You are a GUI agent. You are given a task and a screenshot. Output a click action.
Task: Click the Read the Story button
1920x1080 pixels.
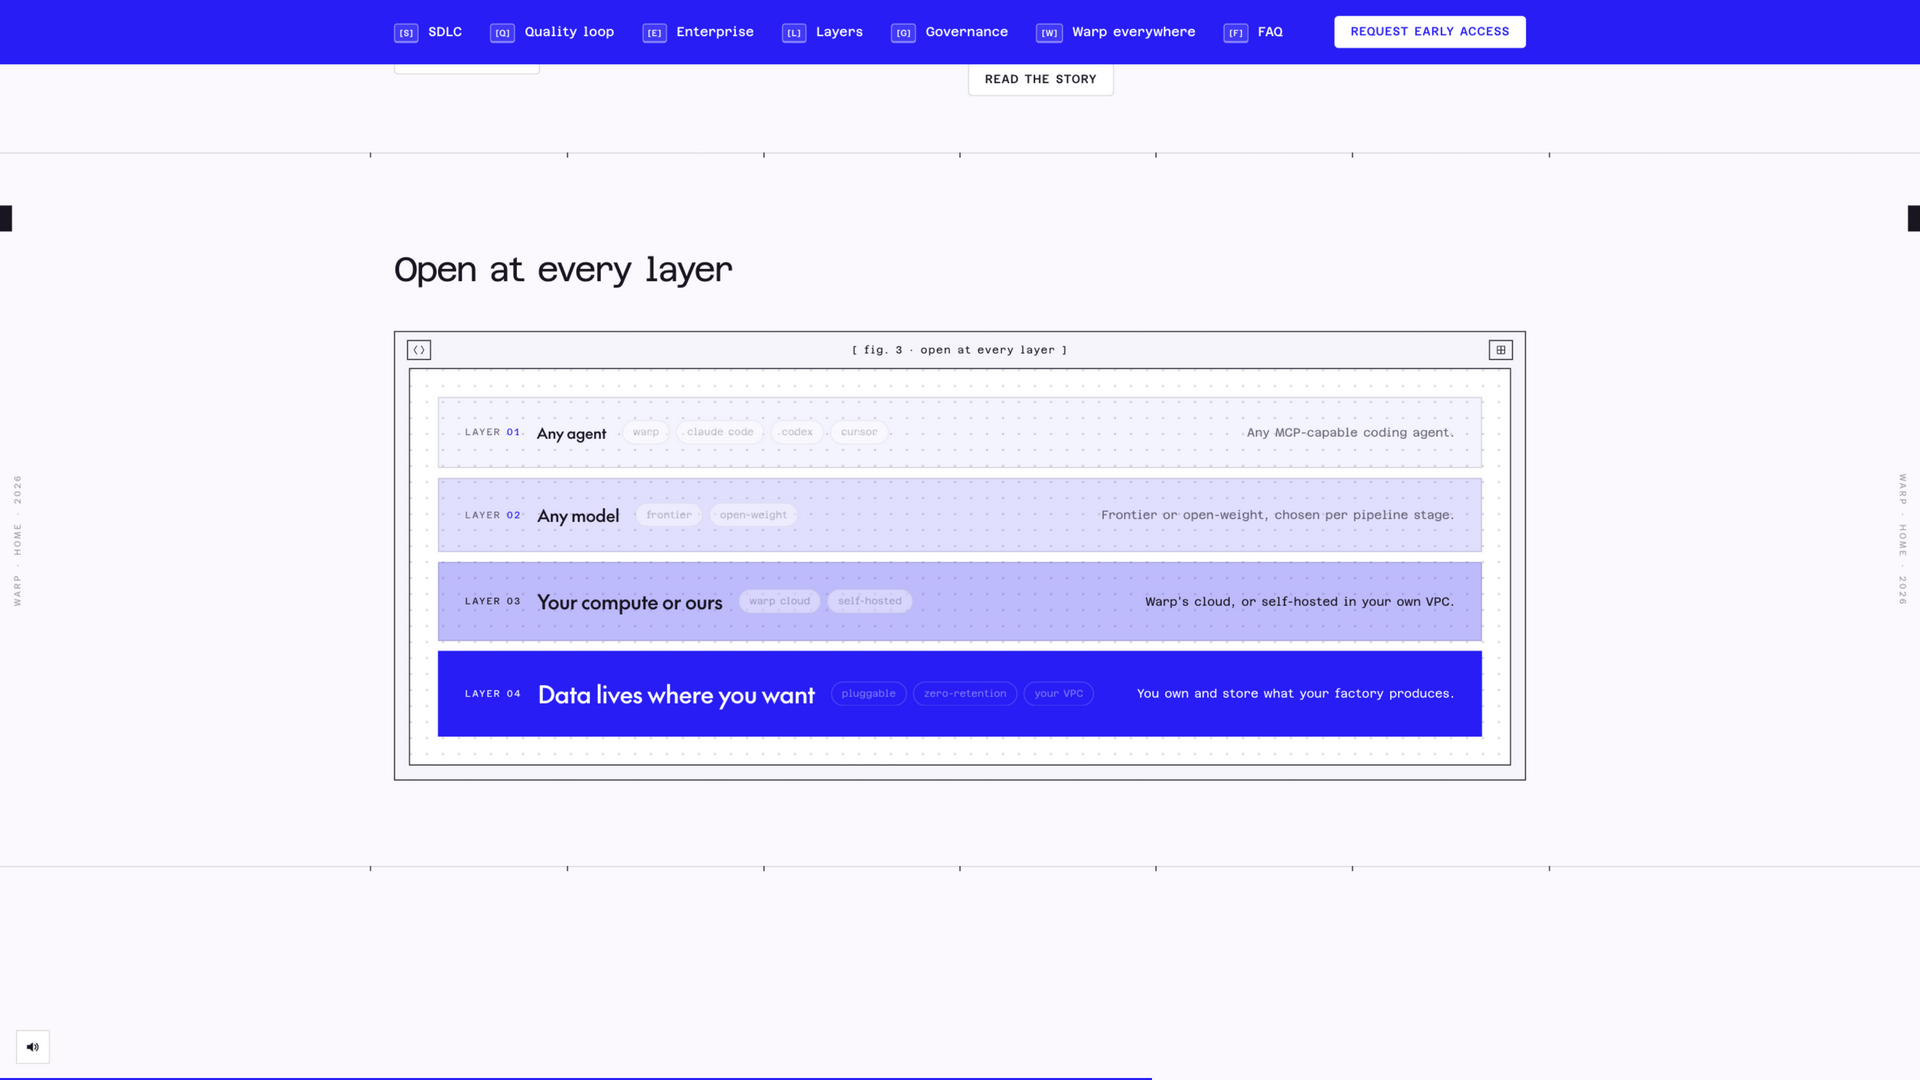pos(1040,79)
